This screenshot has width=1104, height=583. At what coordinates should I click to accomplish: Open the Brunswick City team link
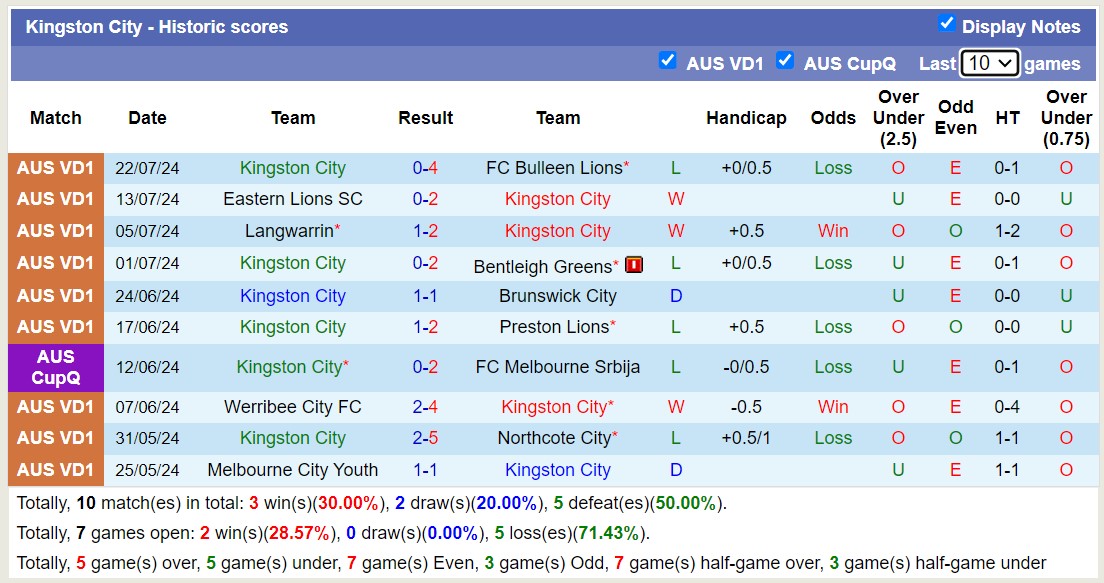557,295
